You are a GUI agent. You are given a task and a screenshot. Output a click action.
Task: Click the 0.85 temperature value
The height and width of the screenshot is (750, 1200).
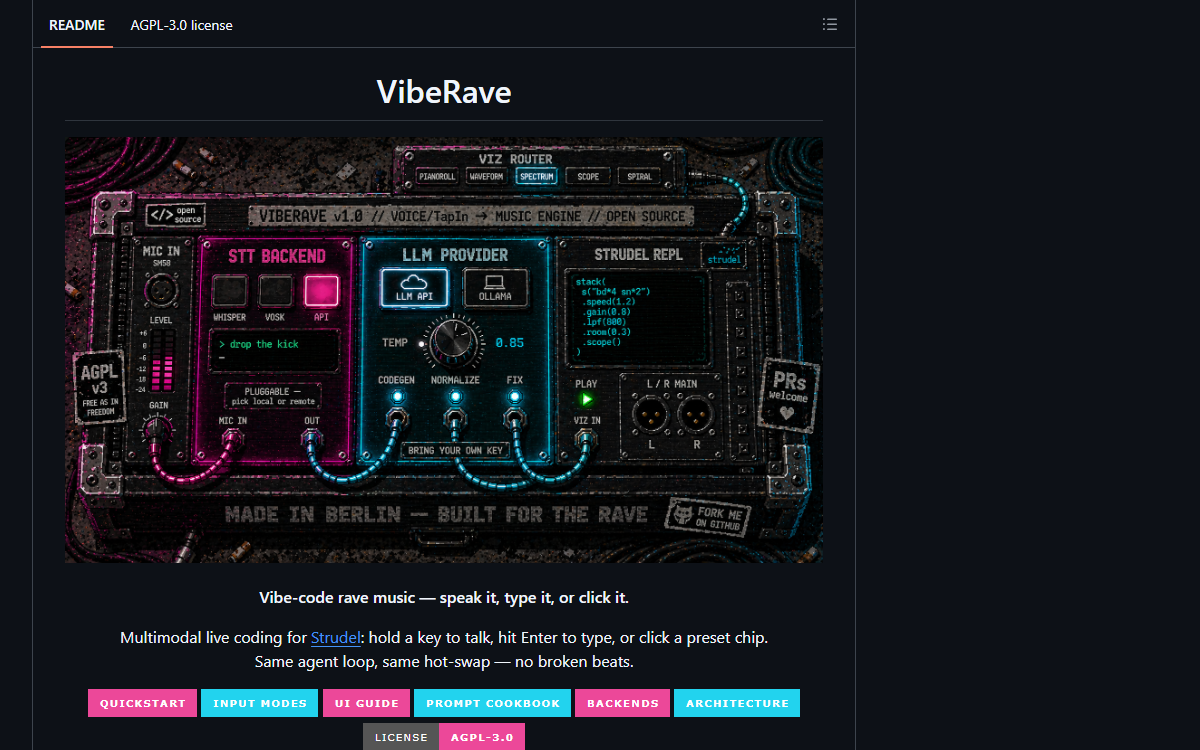point(510,342)
